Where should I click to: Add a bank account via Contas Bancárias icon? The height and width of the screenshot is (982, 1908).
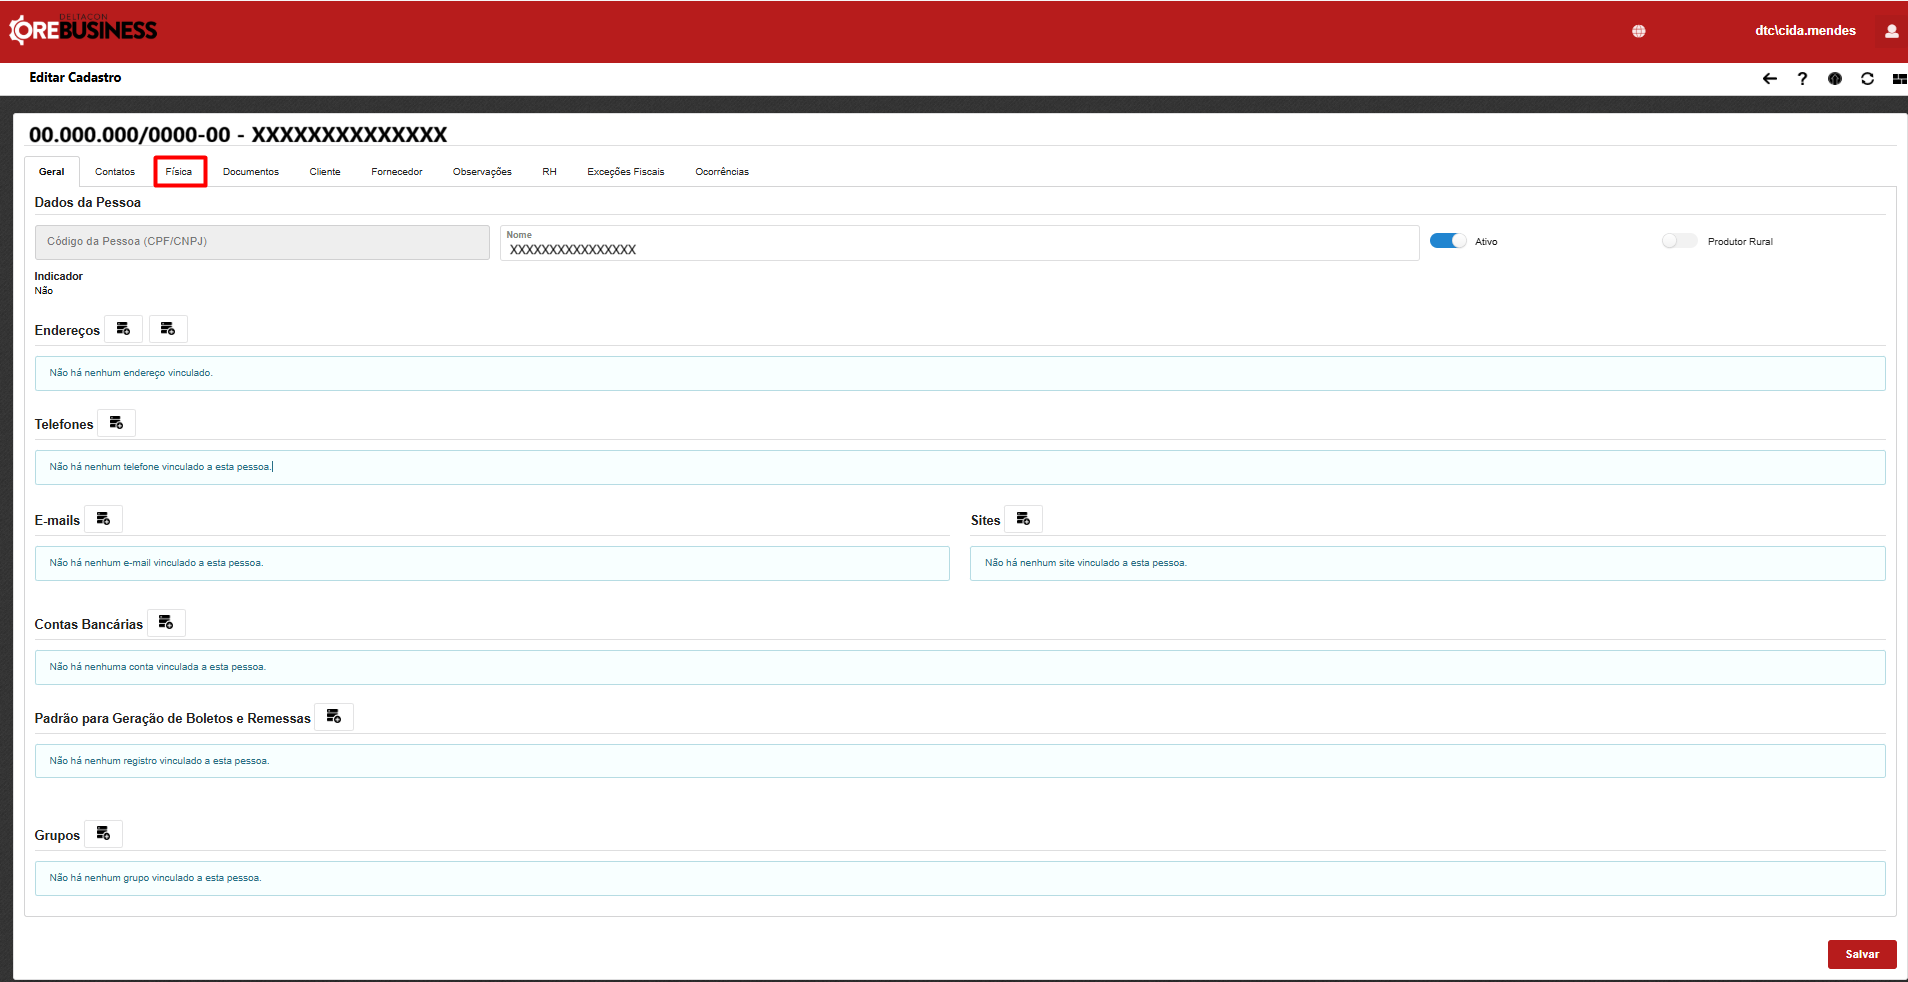tap(166, 623)
